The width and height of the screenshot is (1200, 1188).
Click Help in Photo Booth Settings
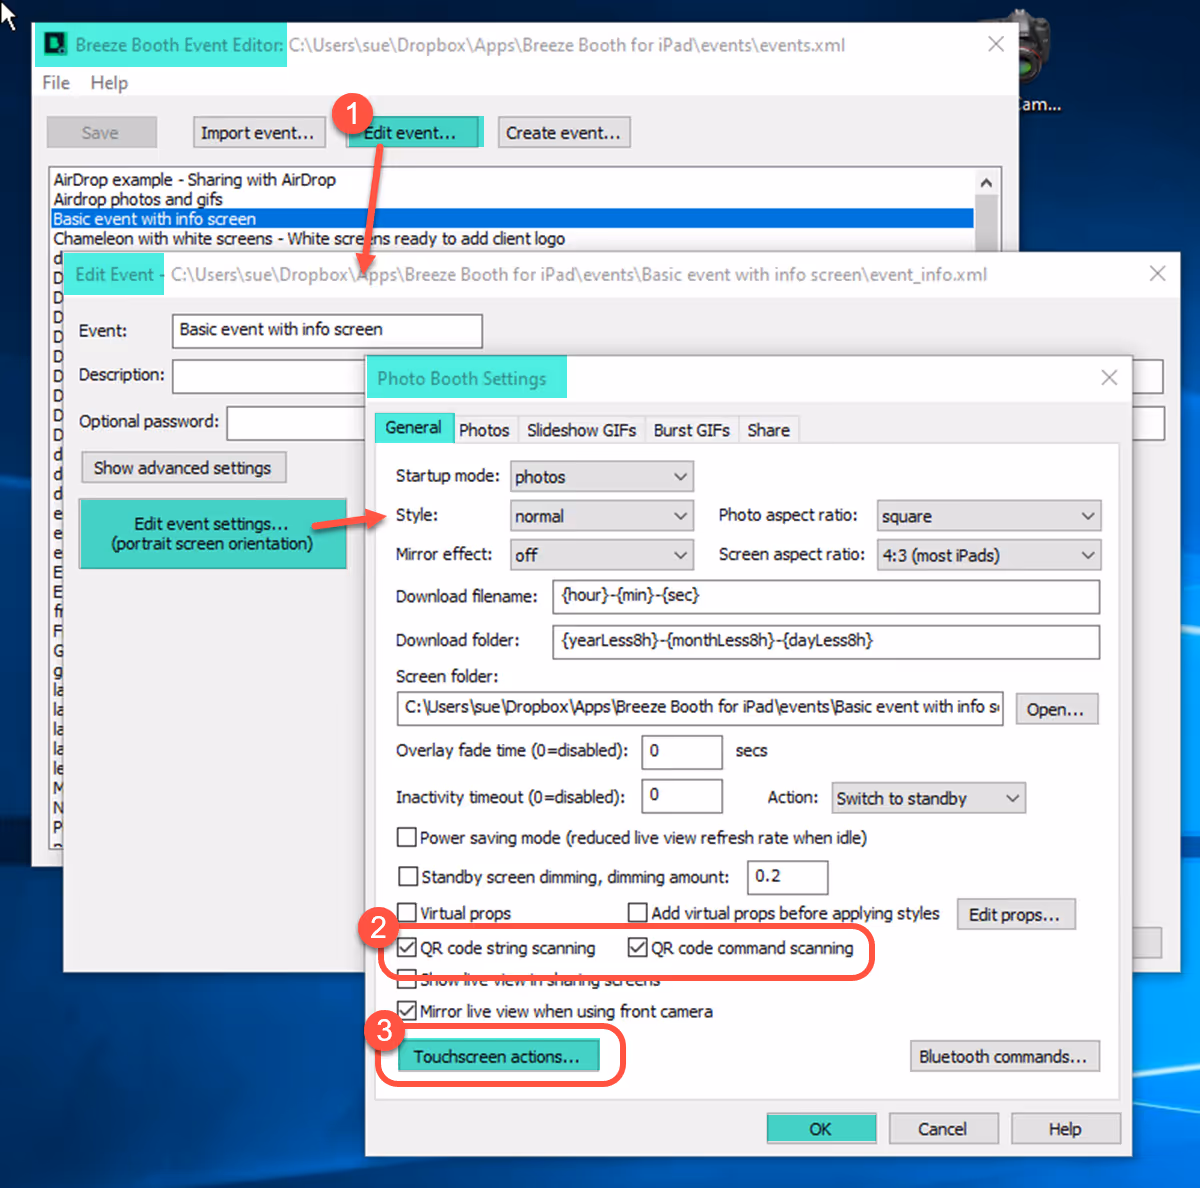1065,1128
